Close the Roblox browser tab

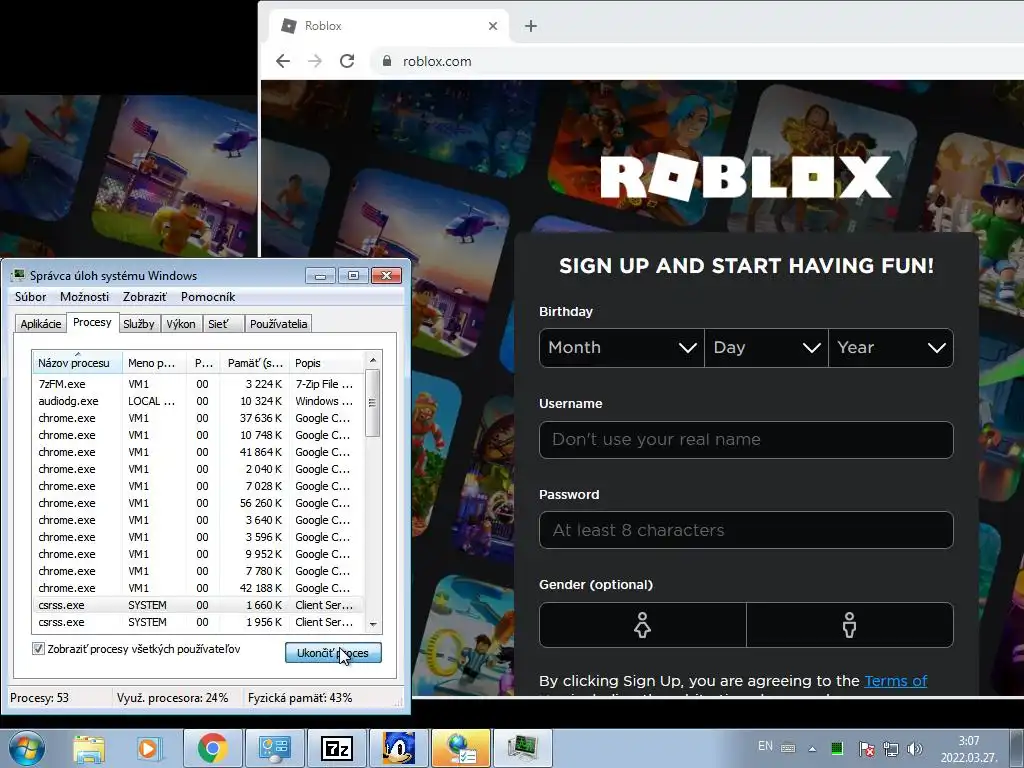click(x=493, y=26)
